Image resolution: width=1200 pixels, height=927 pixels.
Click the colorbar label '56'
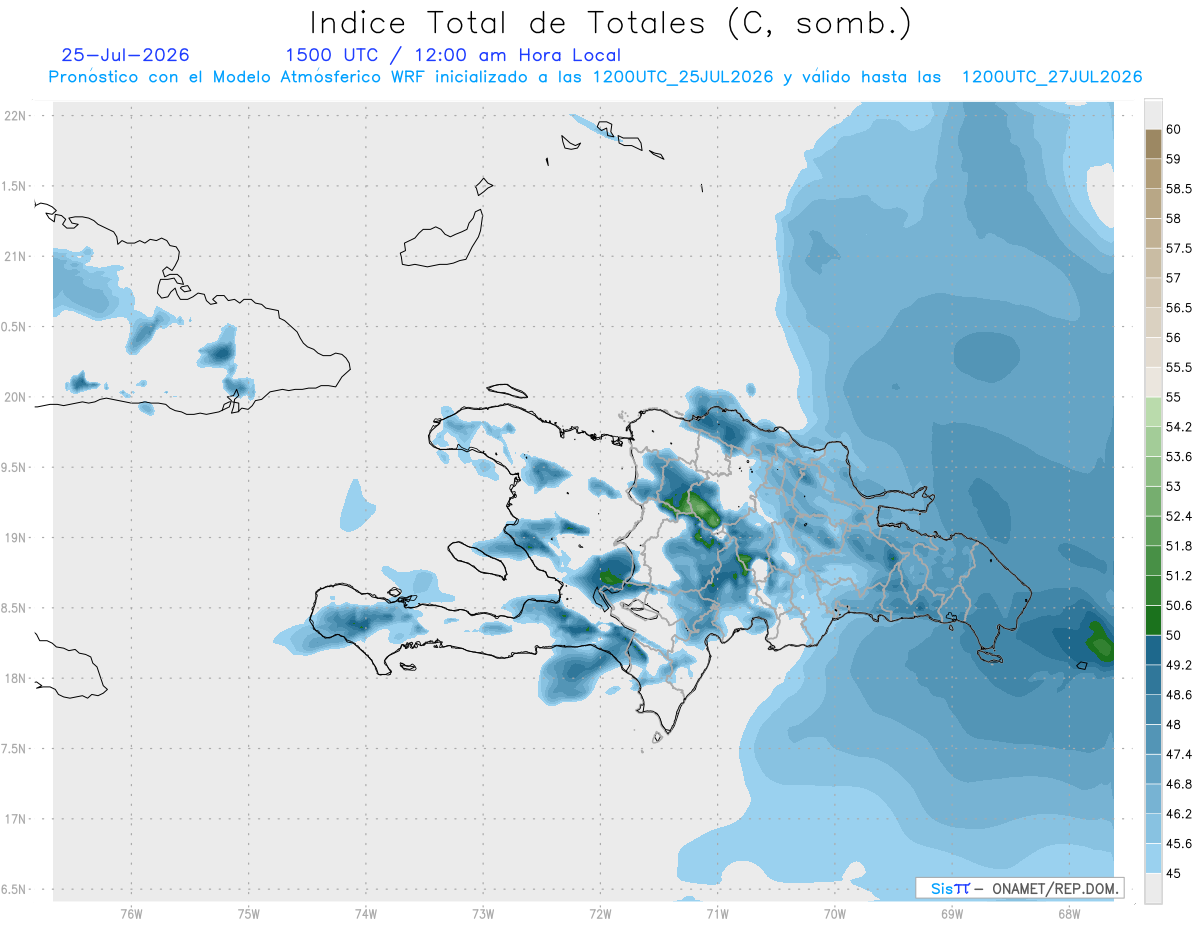point(1174,338)
